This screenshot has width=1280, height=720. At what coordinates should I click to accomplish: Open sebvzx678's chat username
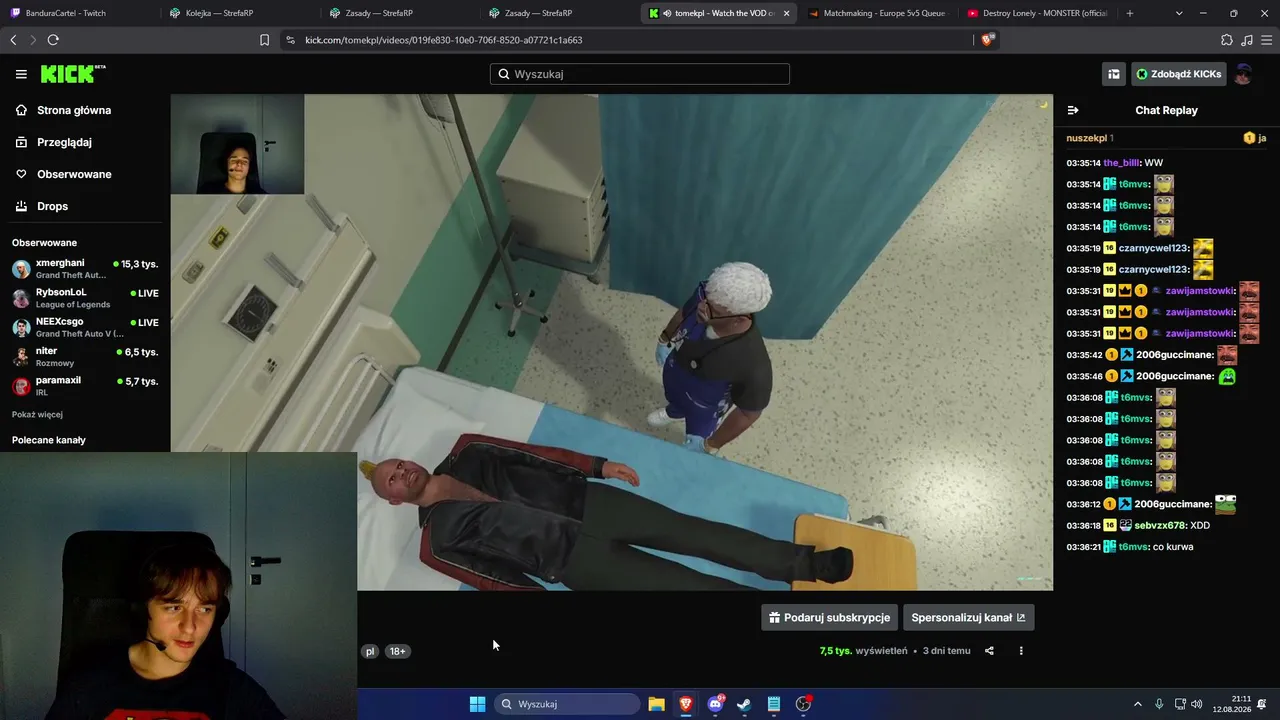1160,525
